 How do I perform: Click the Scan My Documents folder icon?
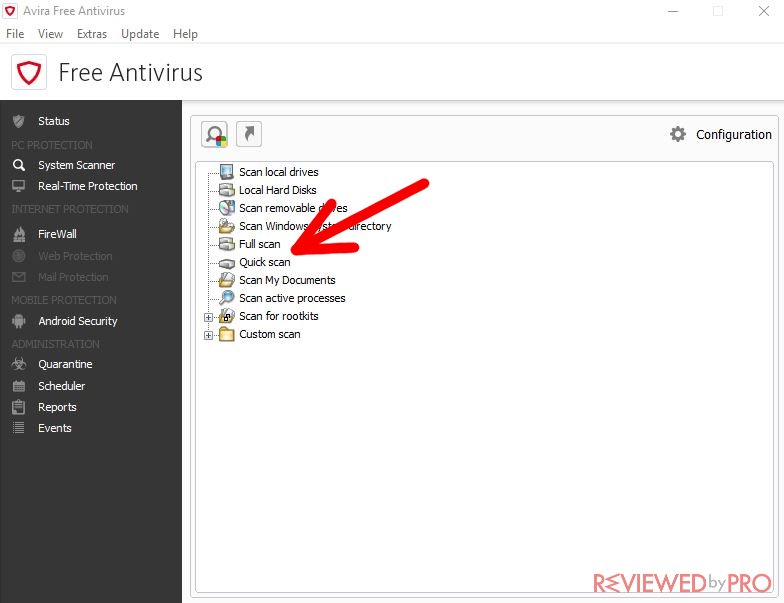click(x=226, y=280)
